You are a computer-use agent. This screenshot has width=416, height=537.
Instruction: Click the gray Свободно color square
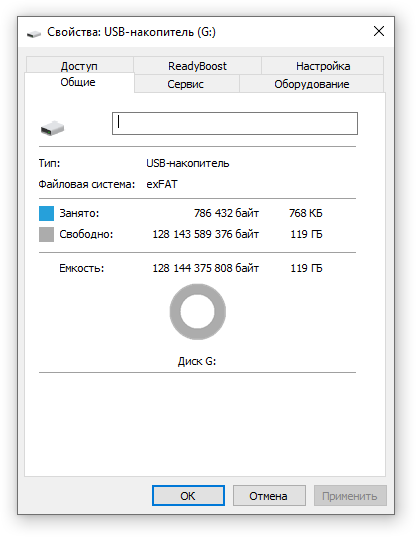46,235
